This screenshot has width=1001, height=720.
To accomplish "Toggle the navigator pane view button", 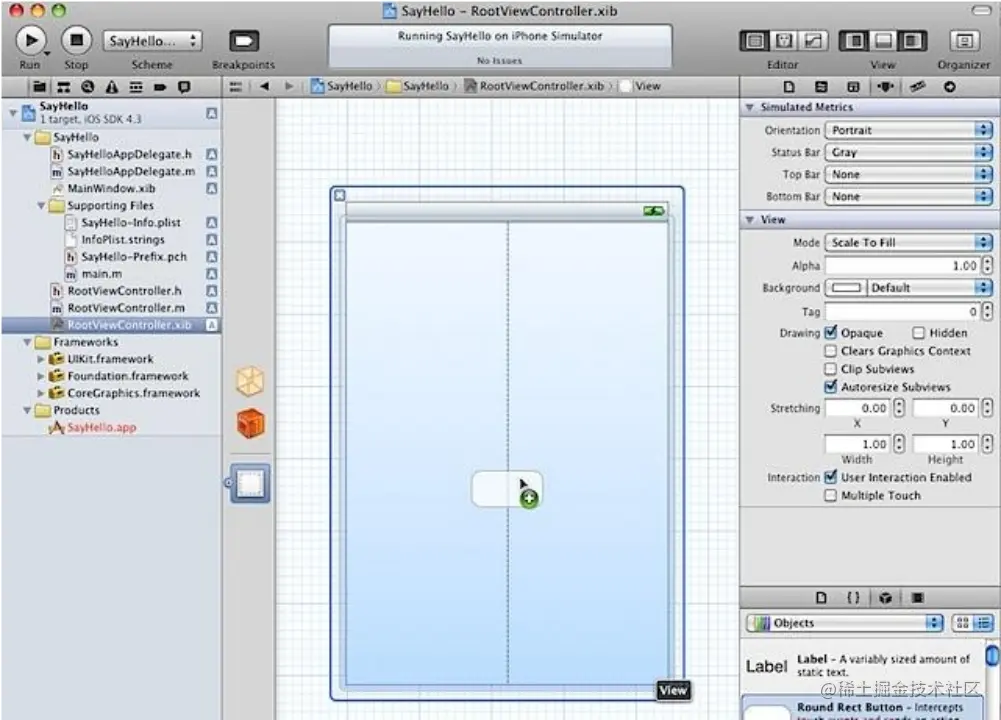I will (854, 41).
